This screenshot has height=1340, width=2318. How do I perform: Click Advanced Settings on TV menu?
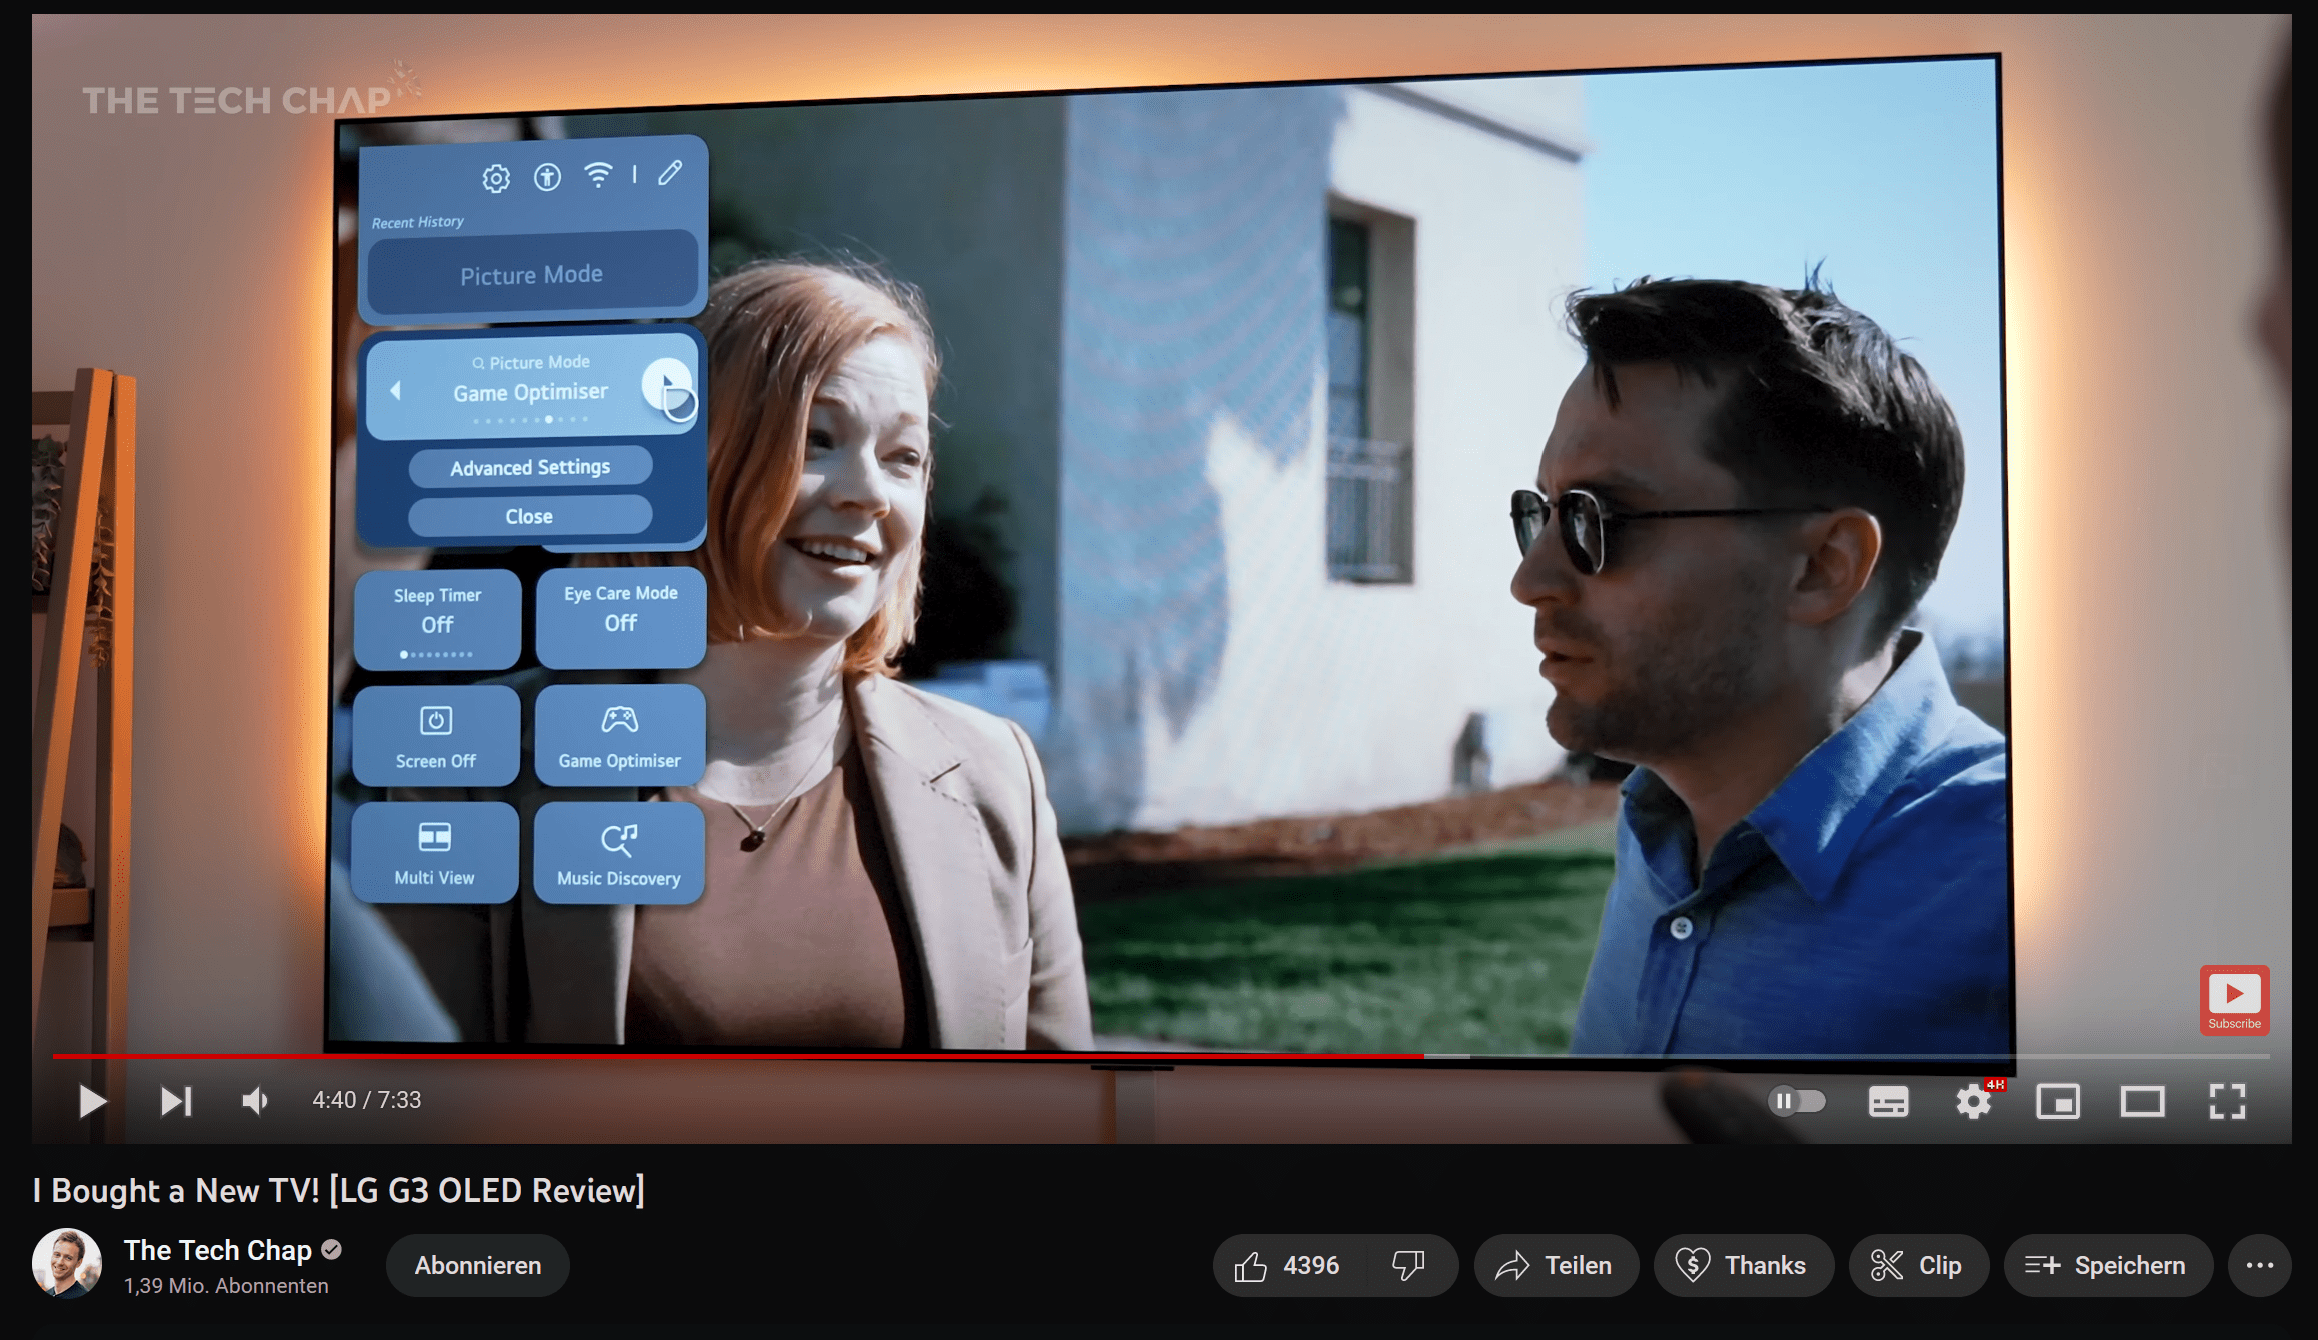(x=530, y=467)
